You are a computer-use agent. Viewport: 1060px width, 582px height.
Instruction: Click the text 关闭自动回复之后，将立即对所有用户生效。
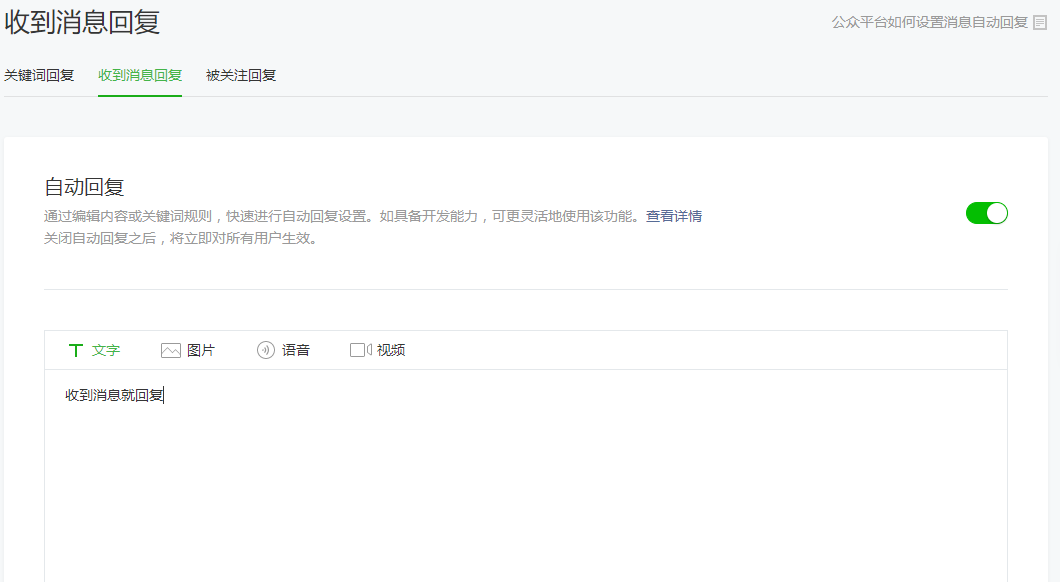point(180,239)
